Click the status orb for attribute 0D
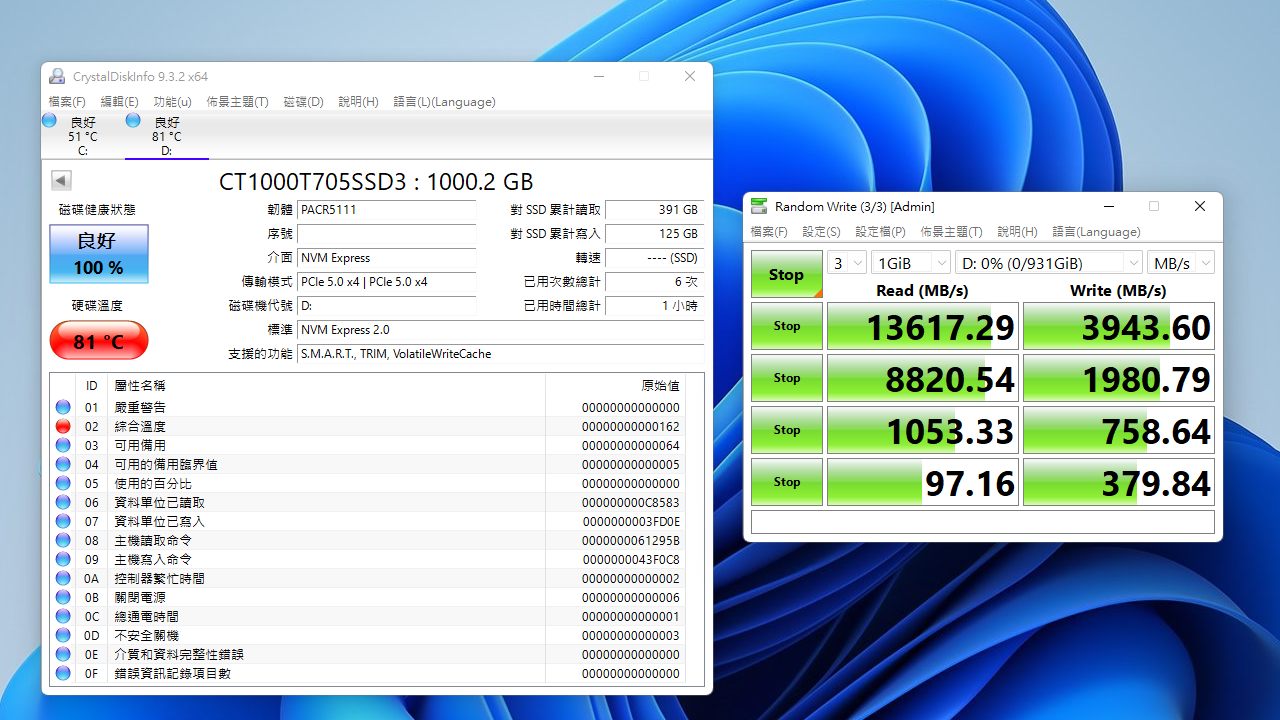The image size is (1280, 720). coord(63,635)
